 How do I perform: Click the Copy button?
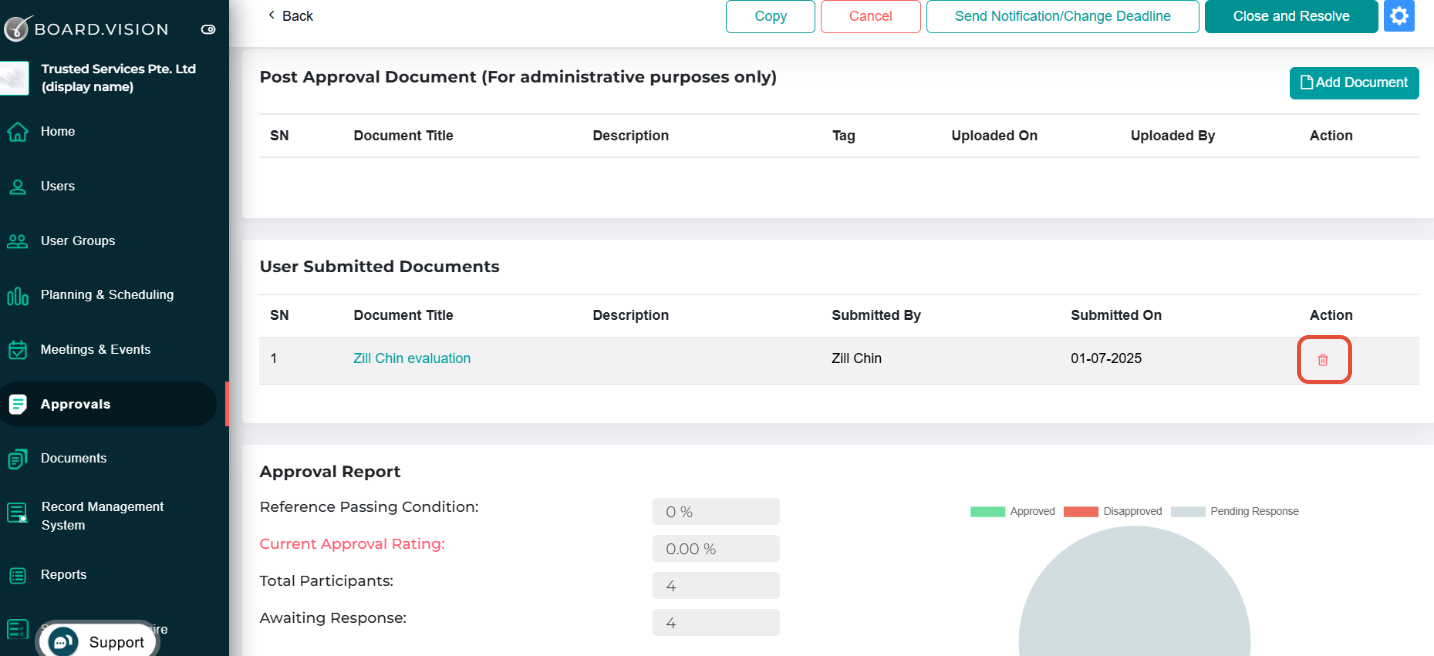pos(770,16)
